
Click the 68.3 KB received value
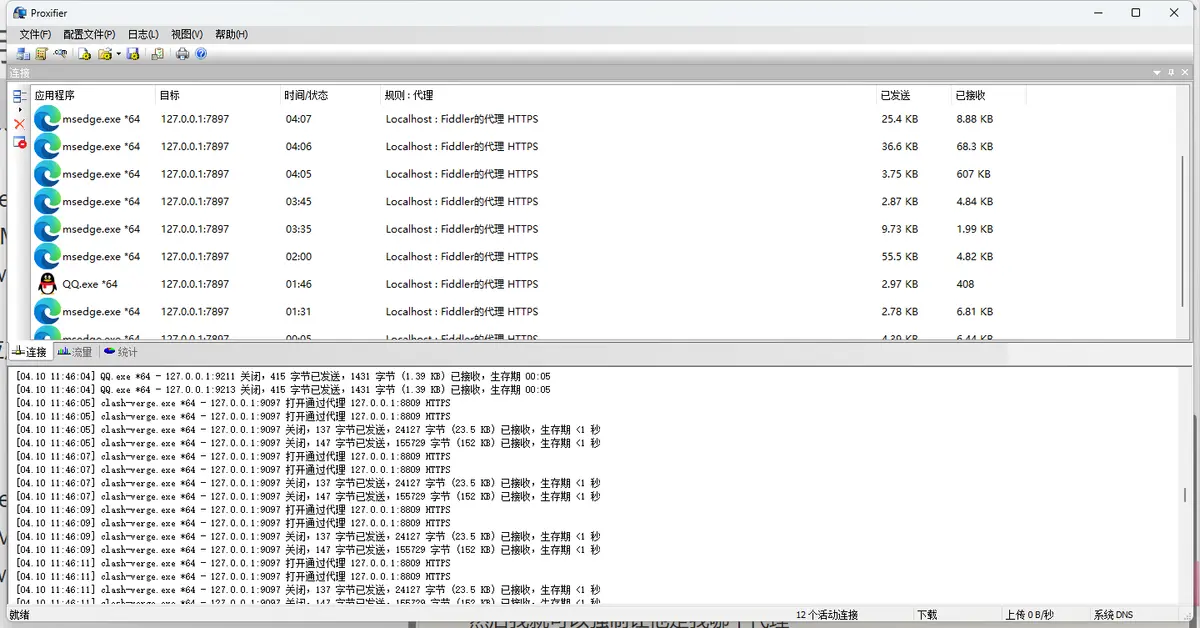(x=975, y=146)
